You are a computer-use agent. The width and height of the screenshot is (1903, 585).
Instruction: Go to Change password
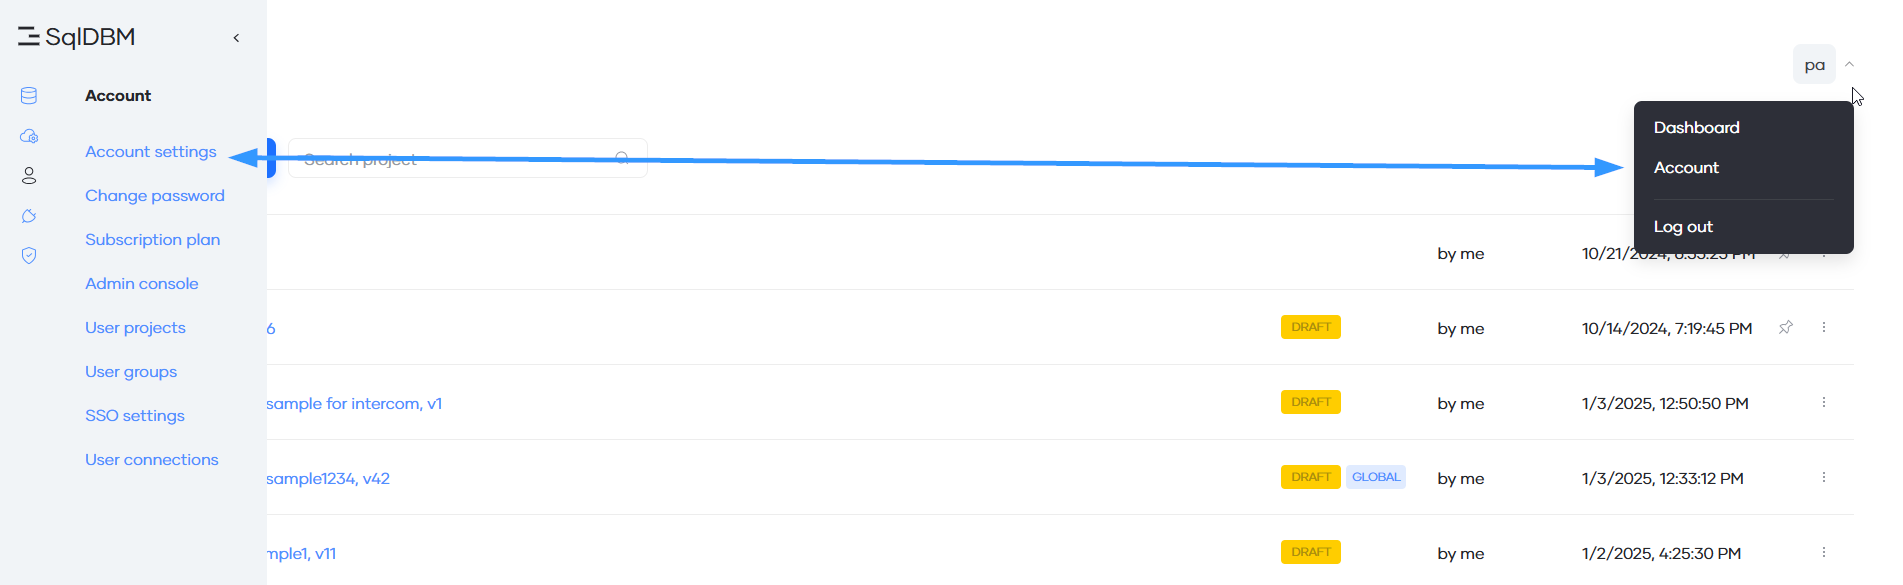click(155, 195)
